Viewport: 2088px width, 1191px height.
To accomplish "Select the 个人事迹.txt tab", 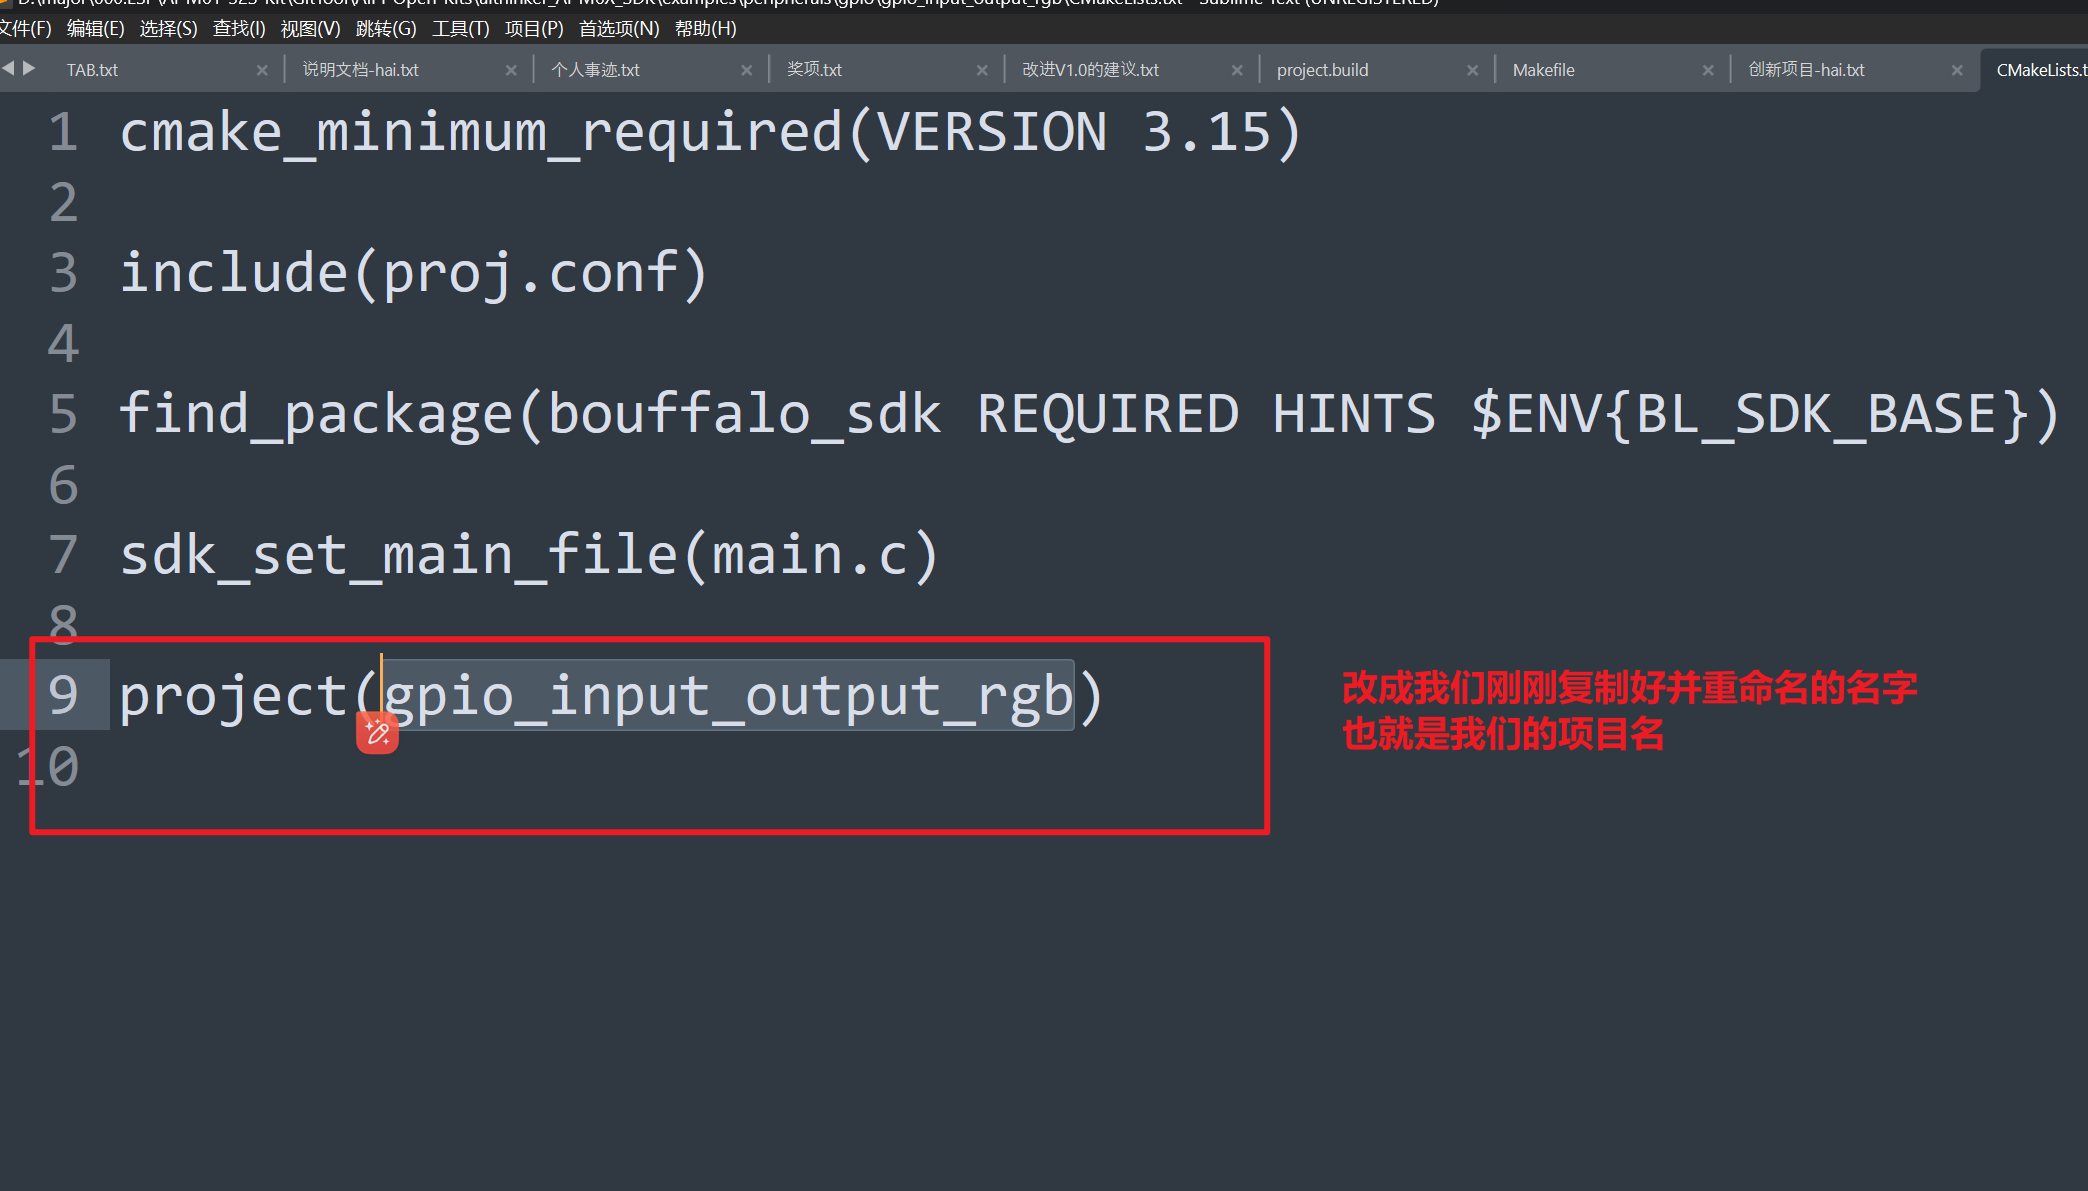I will click(x=599, y=70).
